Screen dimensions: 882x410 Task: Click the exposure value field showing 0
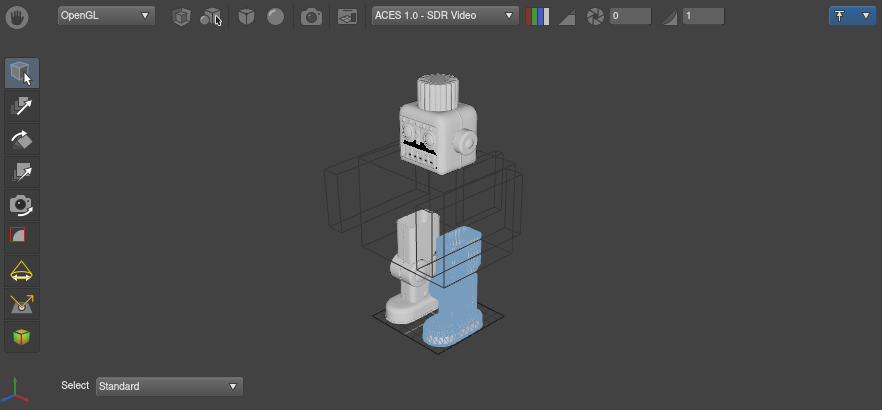click(630, 16)
